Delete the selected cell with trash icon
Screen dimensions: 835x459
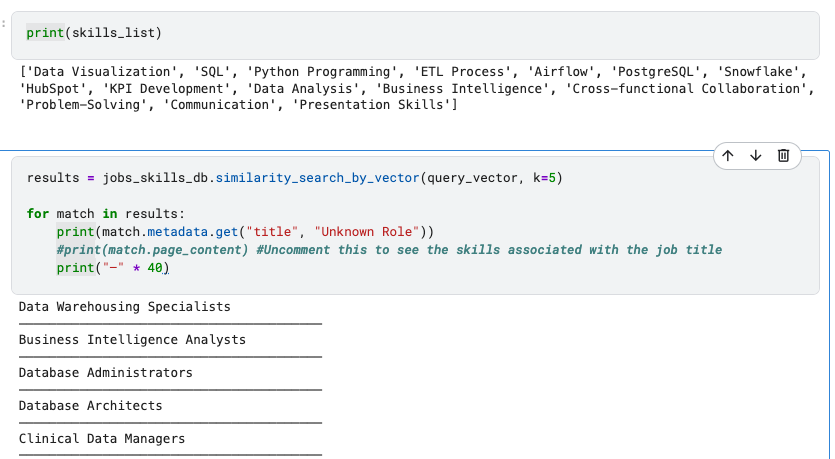tap(783, 156)
